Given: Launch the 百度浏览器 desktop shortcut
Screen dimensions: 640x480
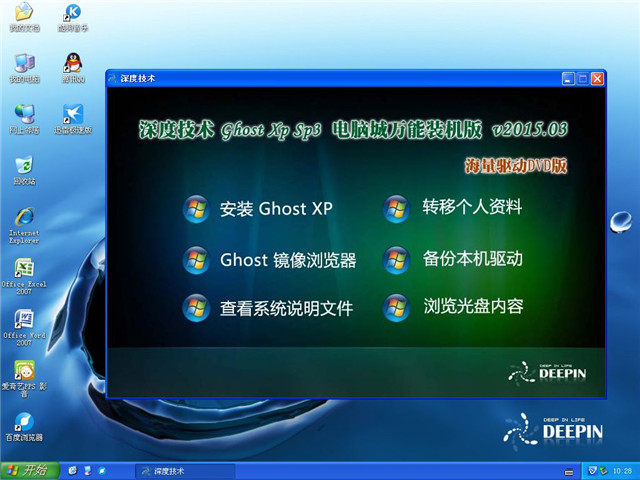Looking at the screenshot, I should coord(24,427).
